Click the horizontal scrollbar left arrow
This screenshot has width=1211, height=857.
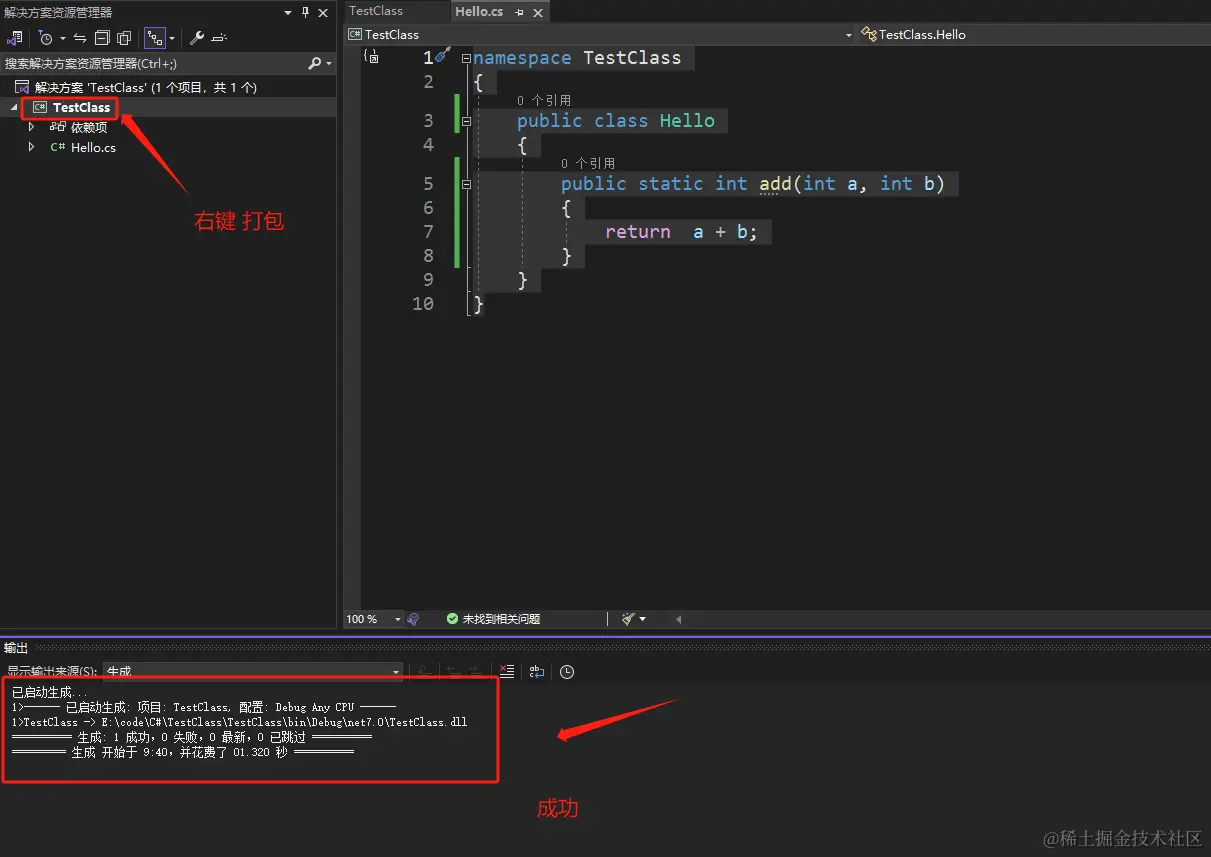pos(678,619)
